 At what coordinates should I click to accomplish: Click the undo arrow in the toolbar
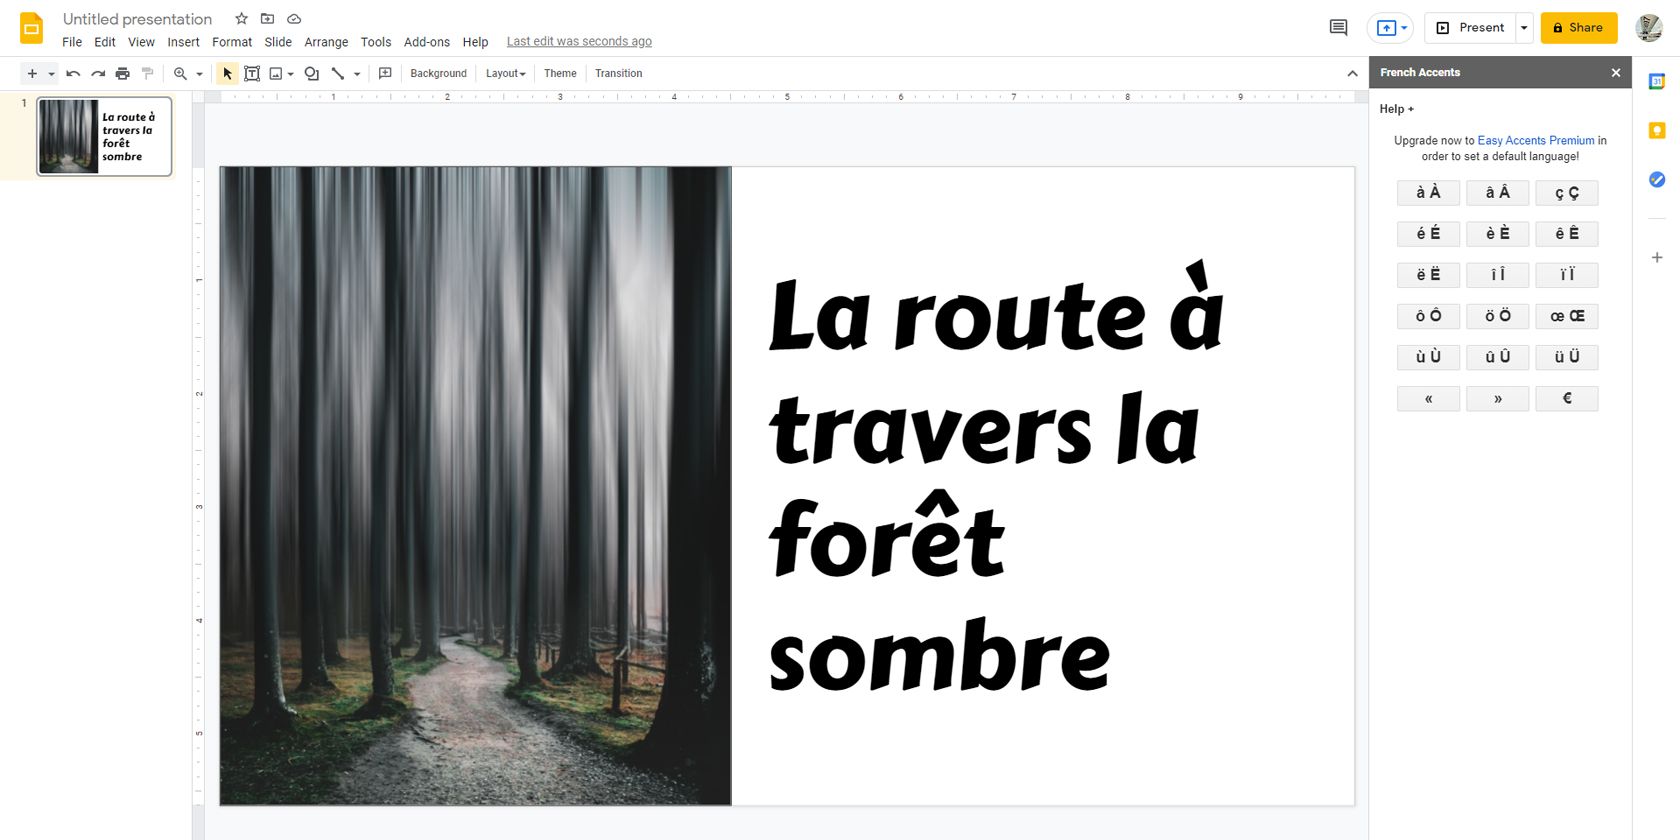[x=73, y=73]
